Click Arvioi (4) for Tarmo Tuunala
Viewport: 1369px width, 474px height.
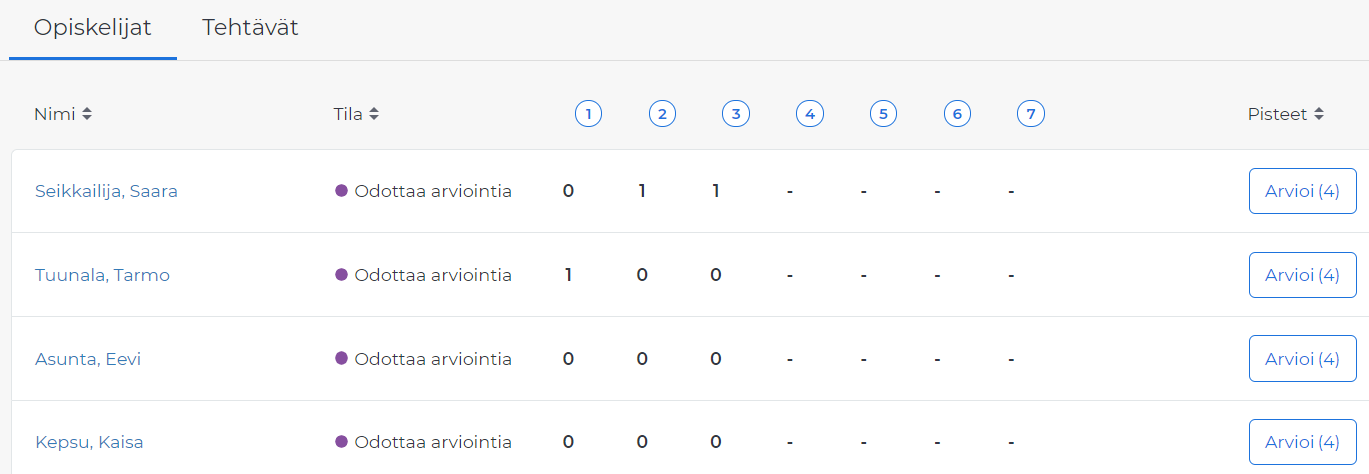point(1302,275)
